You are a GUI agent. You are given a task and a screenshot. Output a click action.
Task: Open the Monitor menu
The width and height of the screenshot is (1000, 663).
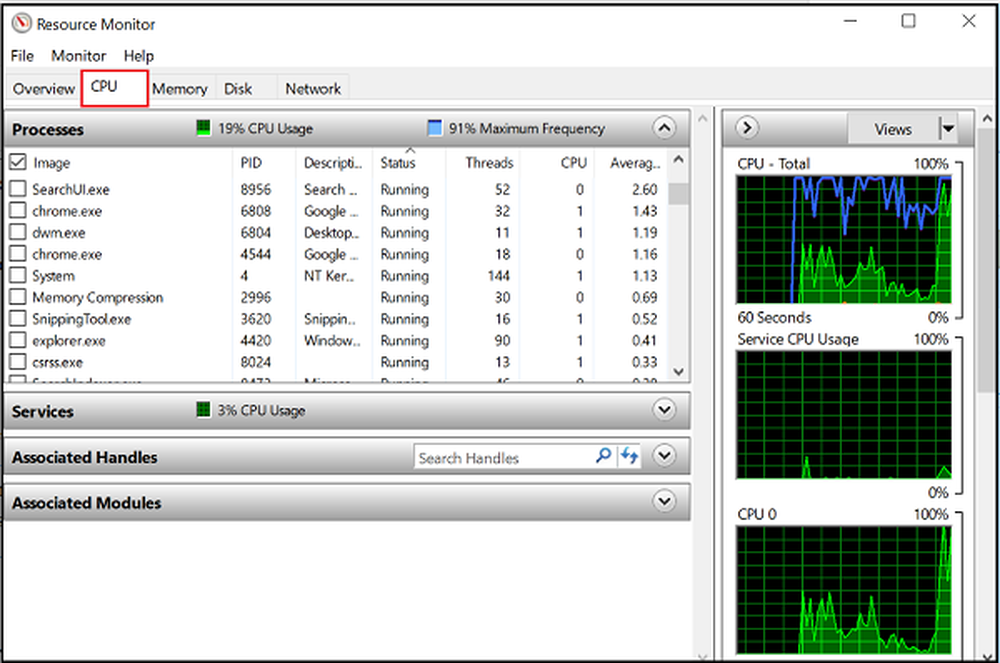79,56
